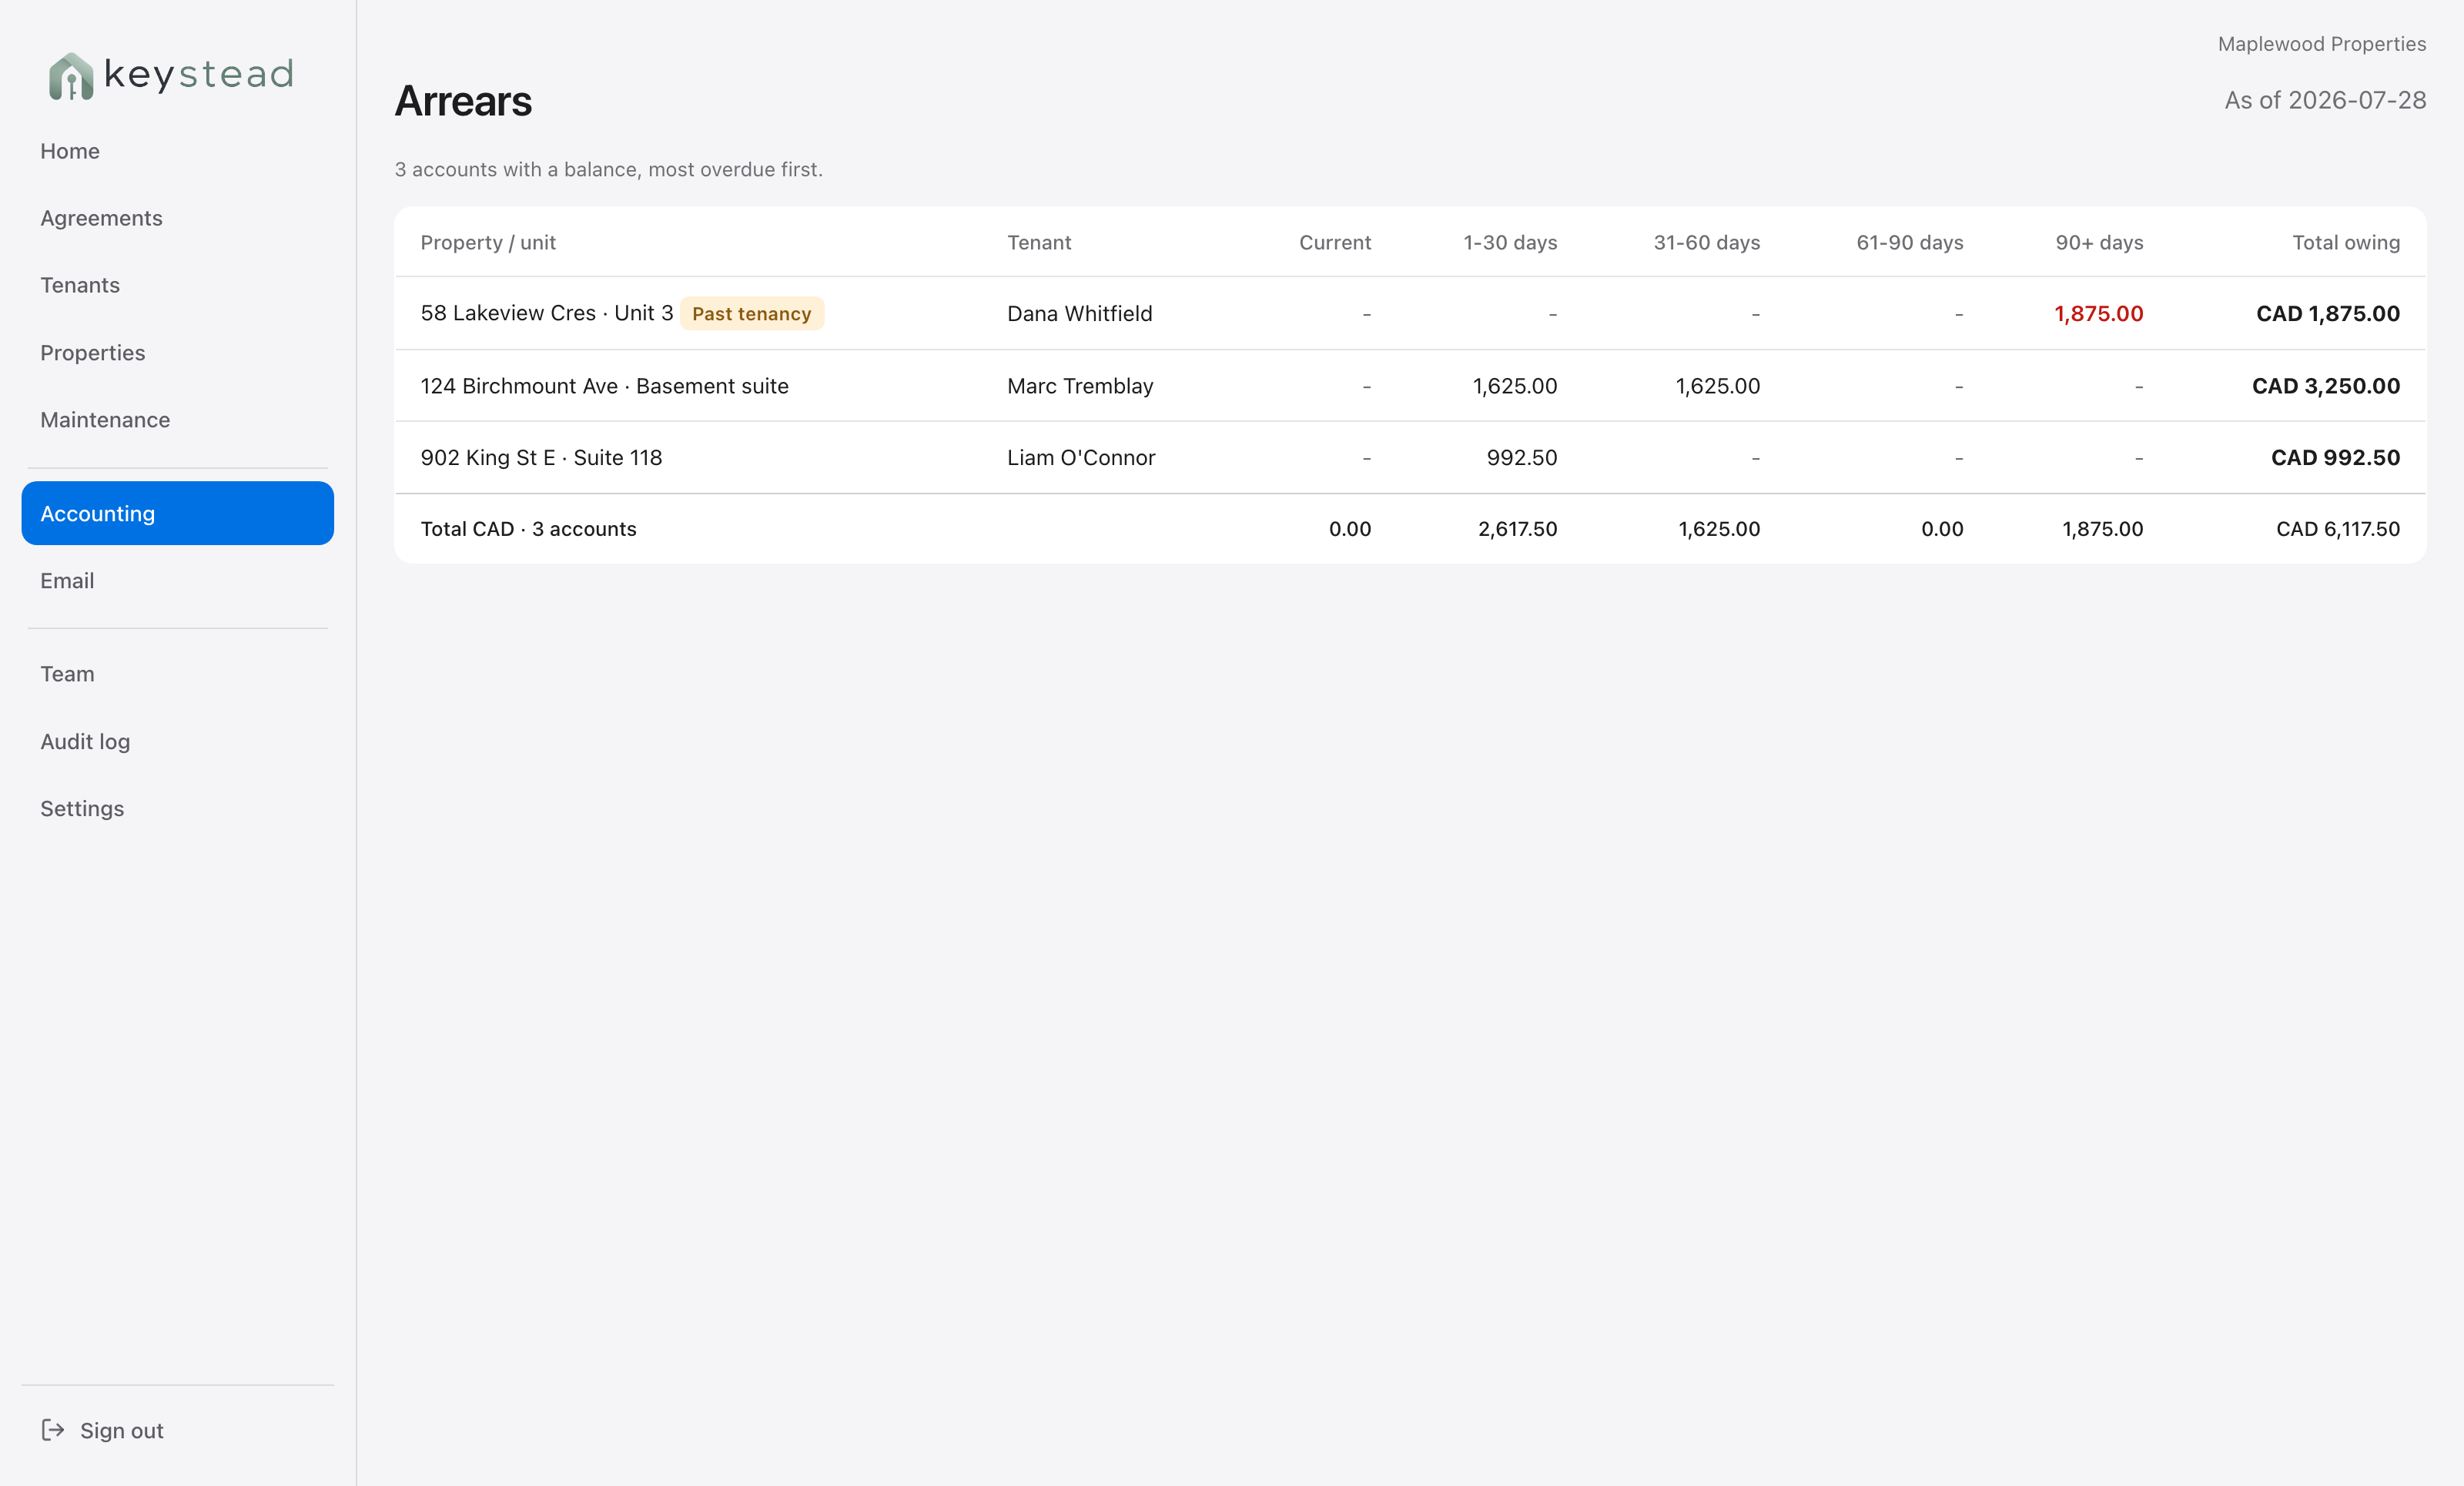The width and height of the screenshot is (2464, 1486).
Task: Open the 902 King St E Suite 118 row
Action: pos(1410,457)
